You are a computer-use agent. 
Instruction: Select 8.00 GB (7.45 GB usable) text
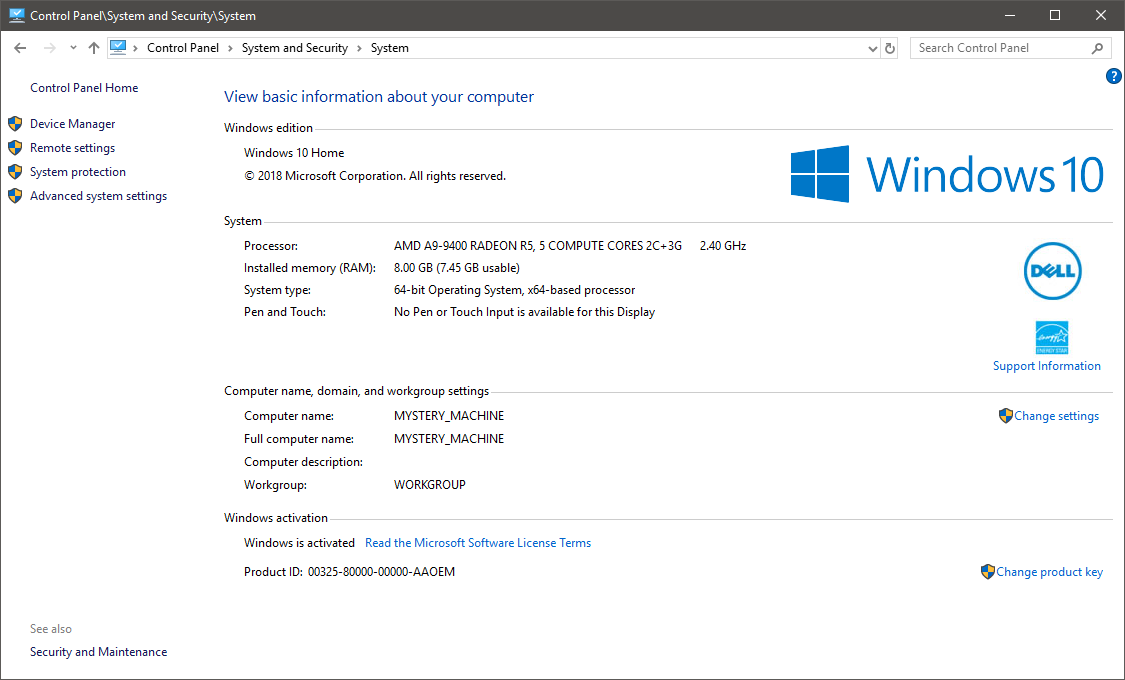(x=456, y=268)
